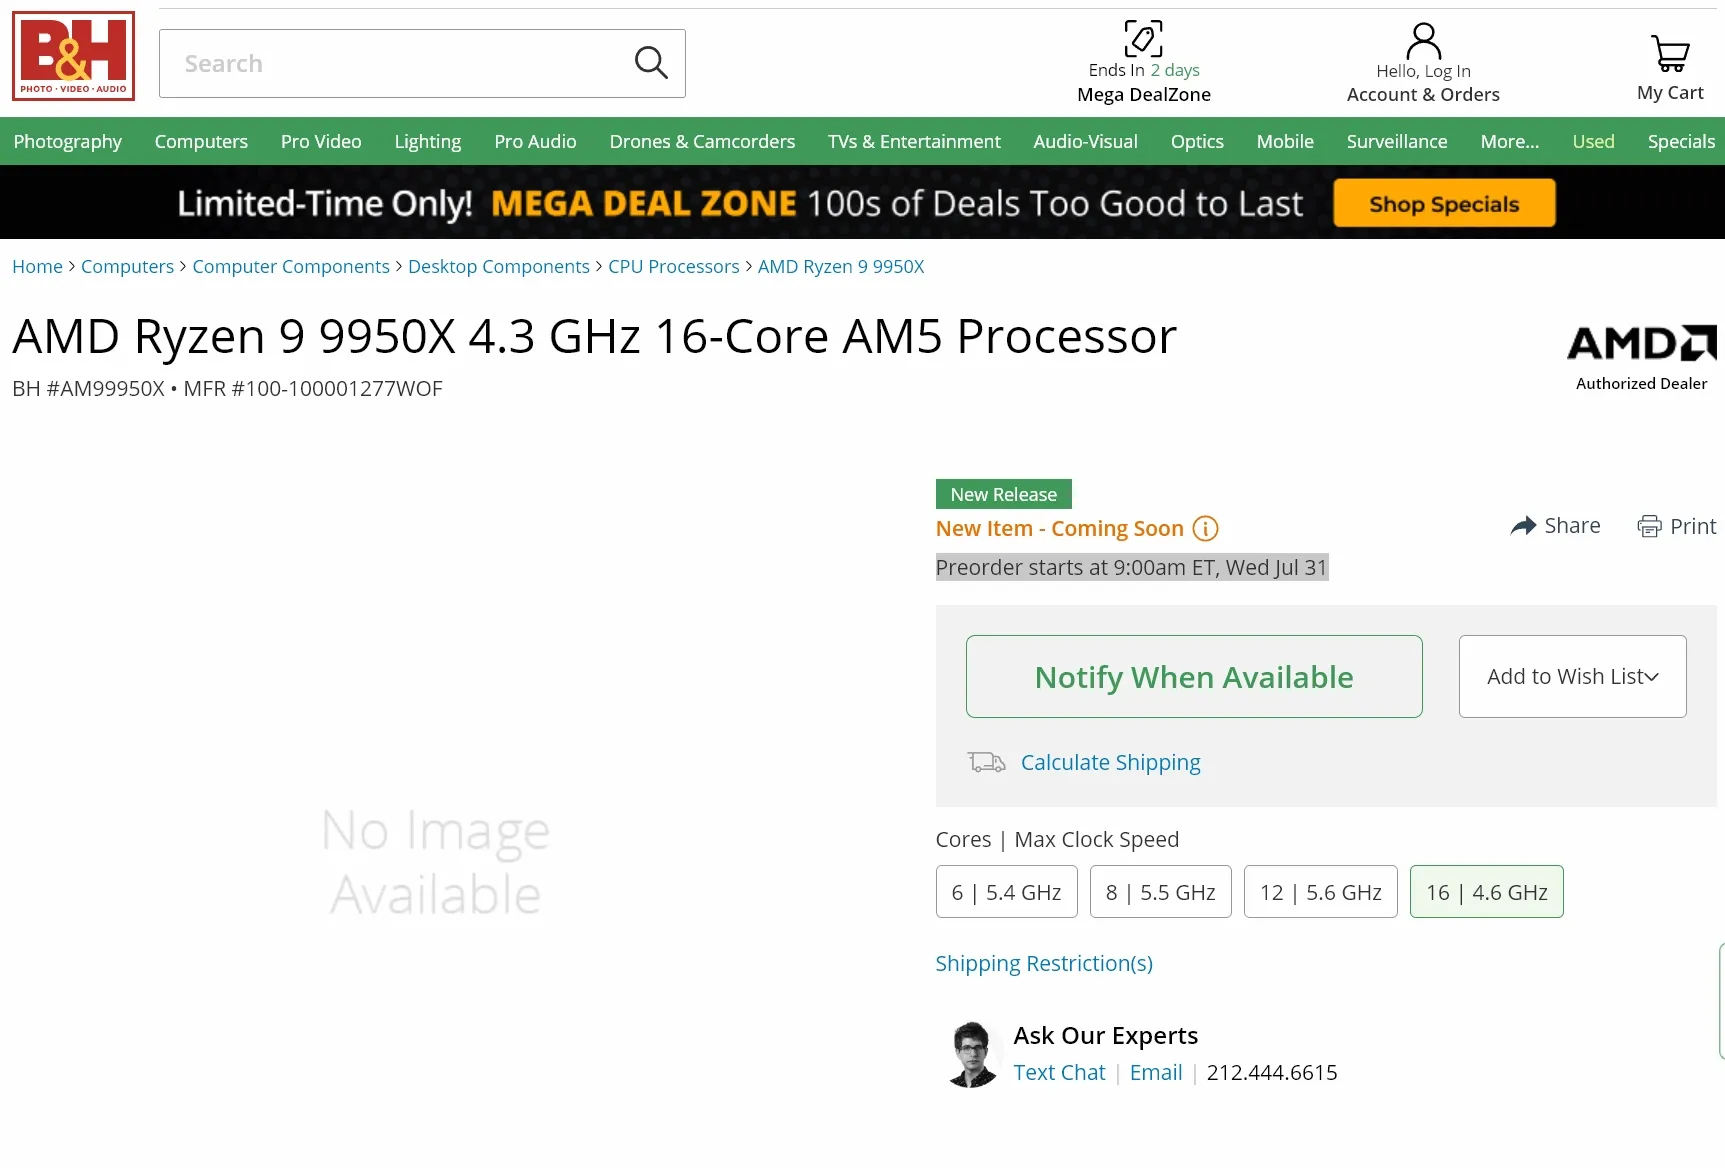
Task: Click the Shop Specials banner button
Action: pyautogui.click(x=1444, y=203)
